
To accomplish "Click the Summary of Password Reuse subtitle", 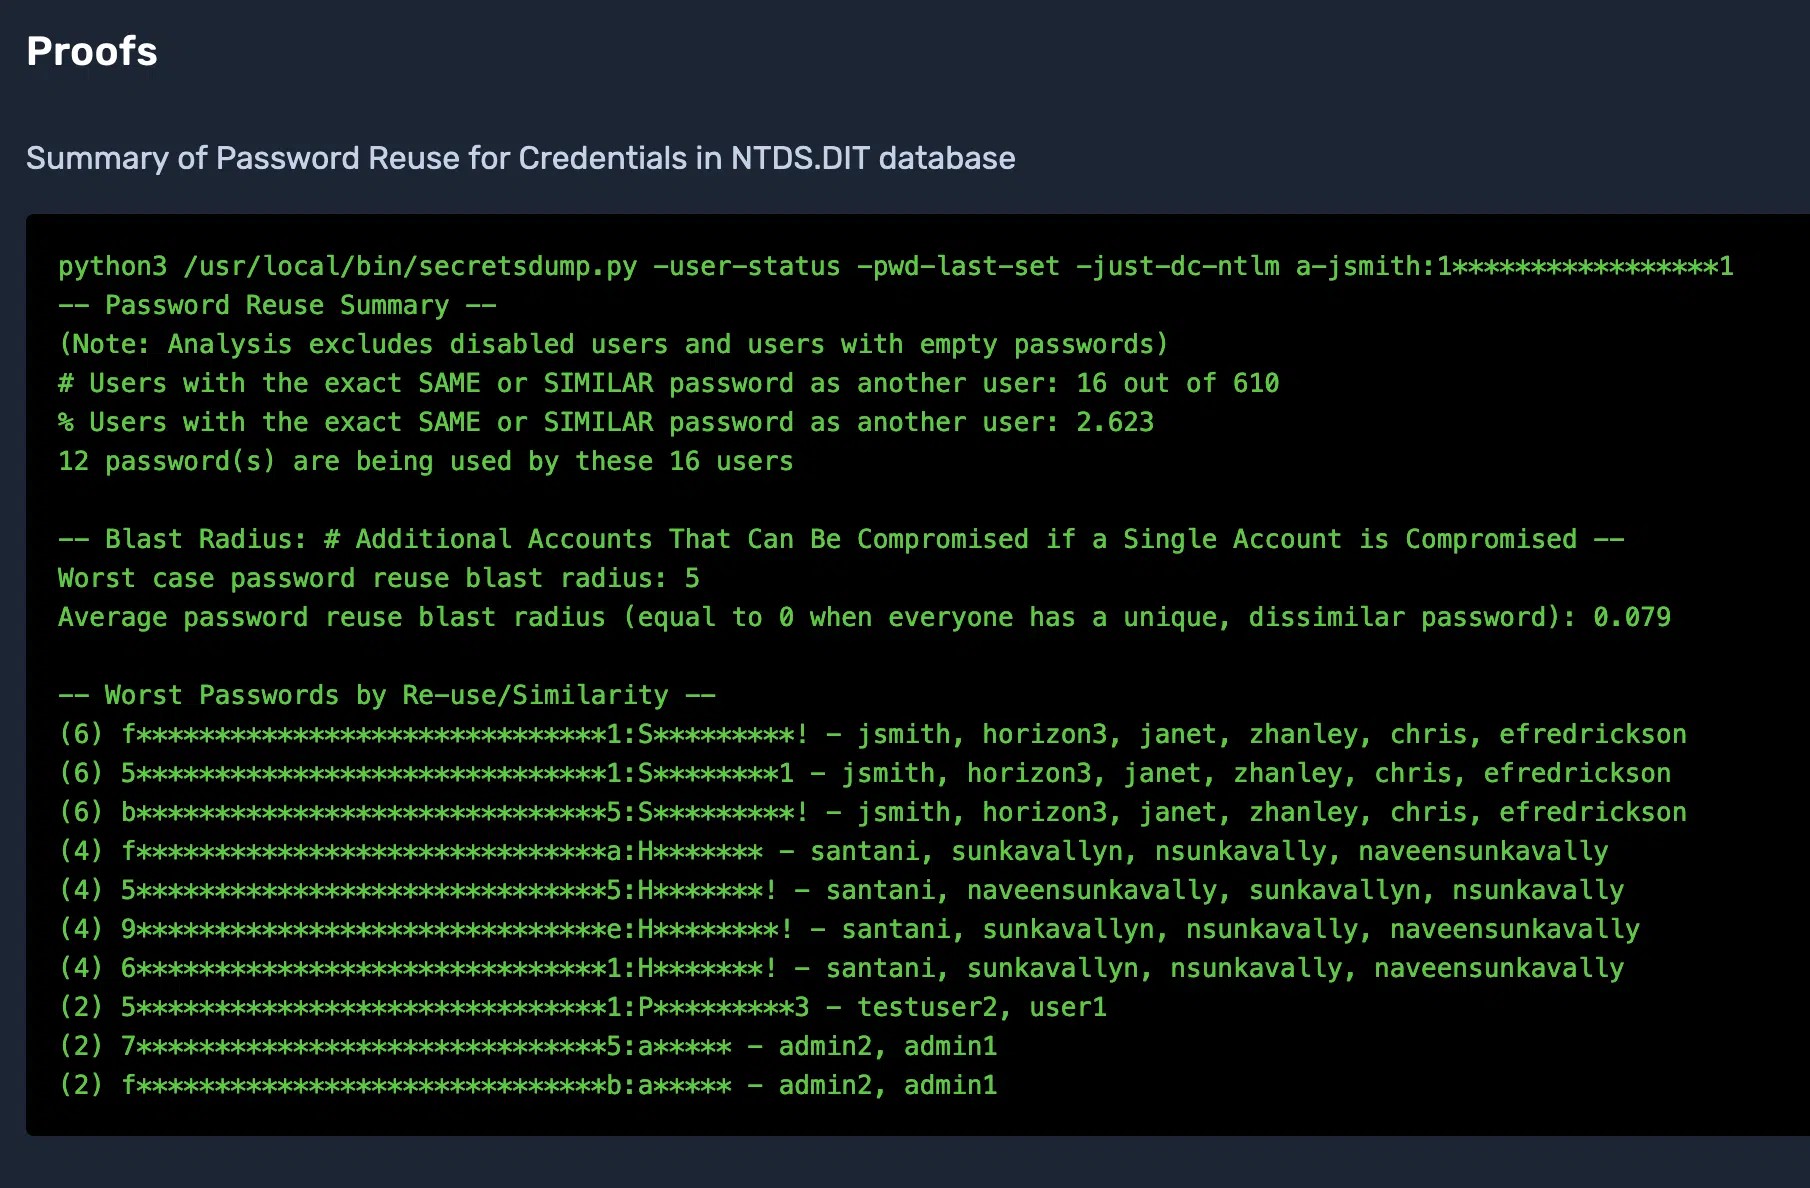I will click(521, 158).
